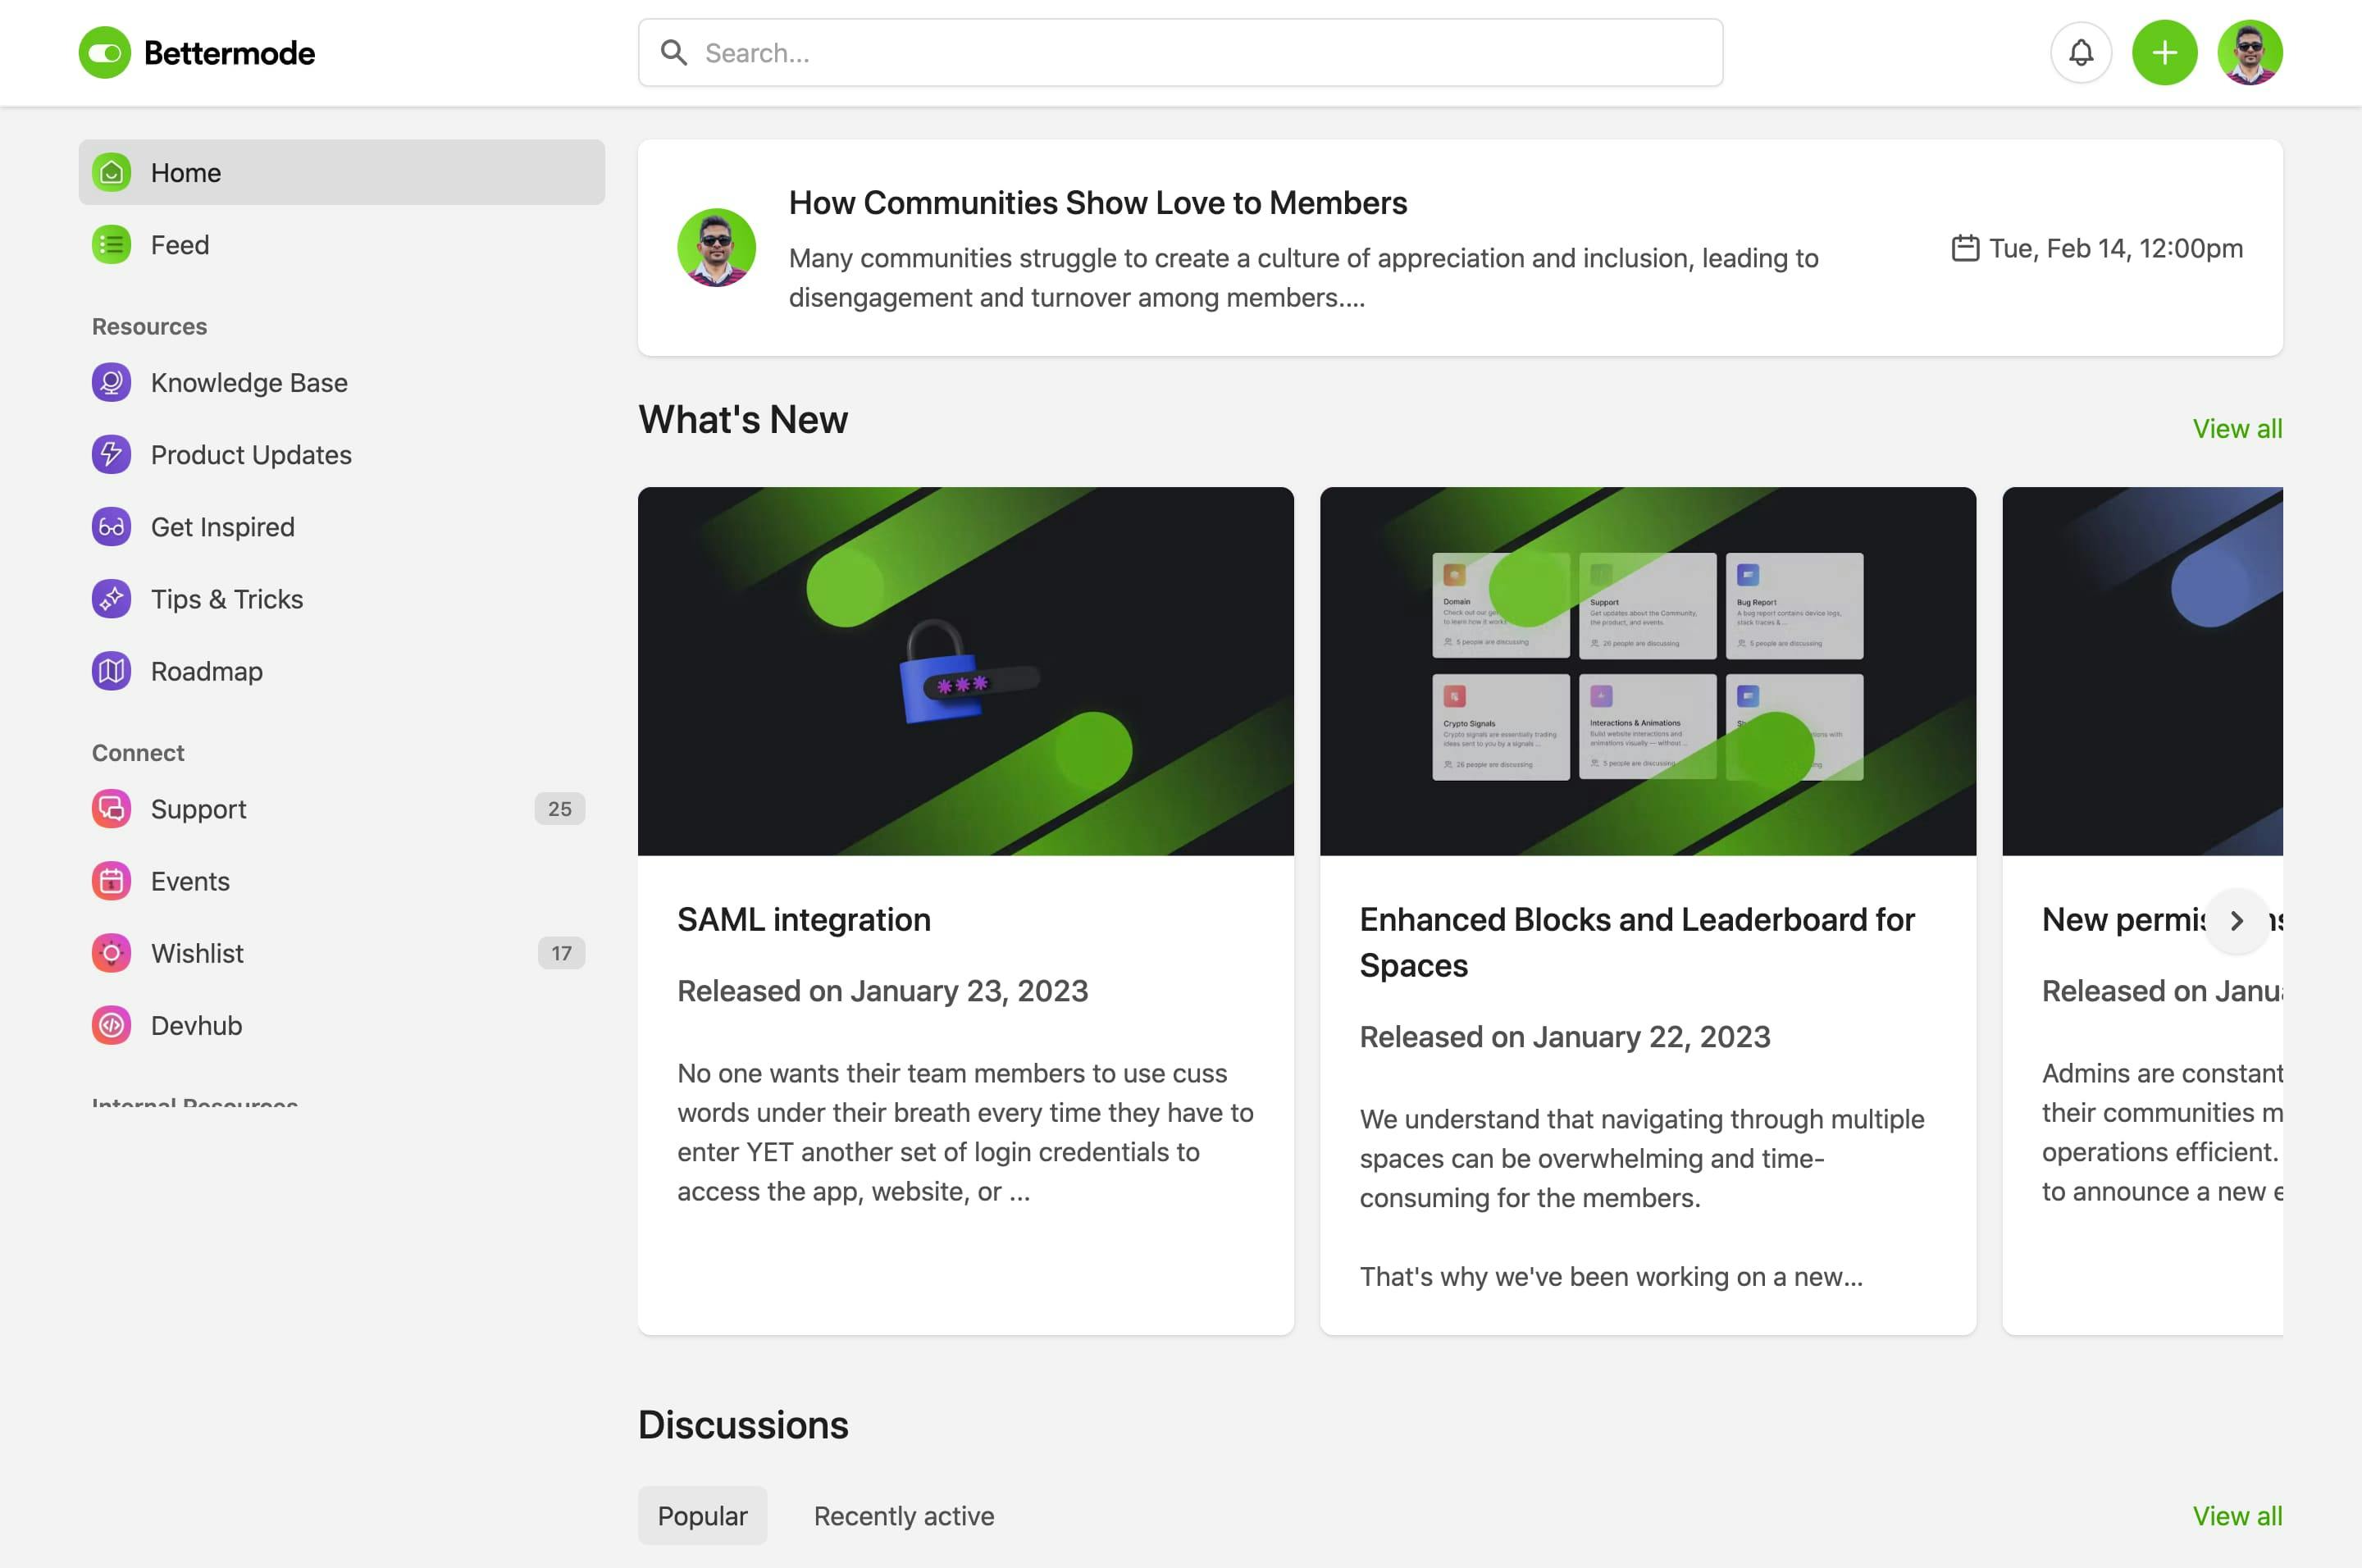The width and height of the screenshot is (2362, 1568).
Task: Switch to Recently active tab
Action: coord(903,1516)
